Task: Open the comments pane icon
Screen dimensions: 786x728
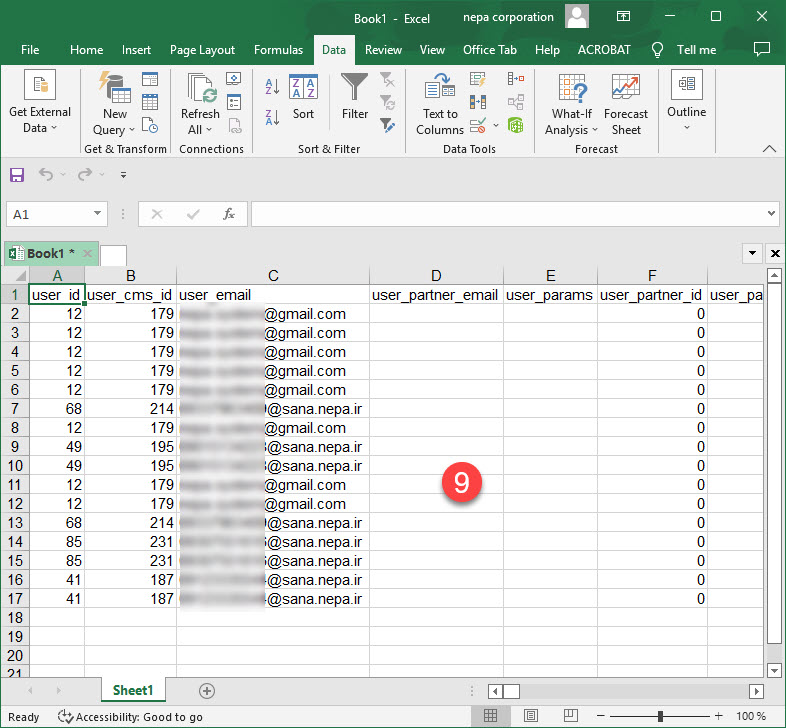Action: pyautogui.click(x=761, y=49)
